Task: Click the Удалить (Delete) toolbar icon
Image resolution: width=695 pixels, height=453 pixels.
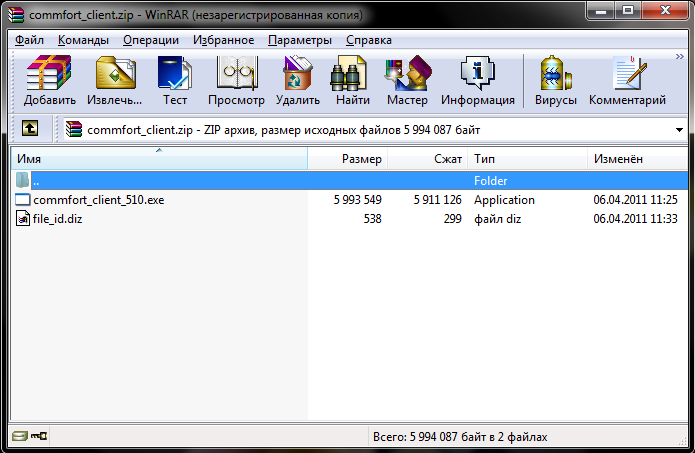Action: [297, 73]
